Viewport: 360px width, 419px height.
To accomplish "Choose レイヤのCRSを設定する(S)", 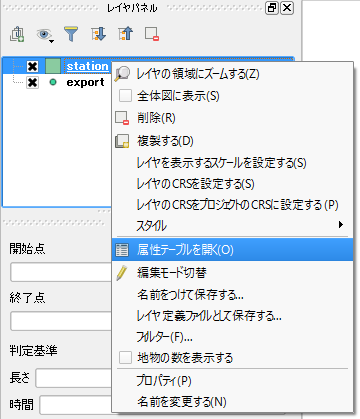I will 232,184.
